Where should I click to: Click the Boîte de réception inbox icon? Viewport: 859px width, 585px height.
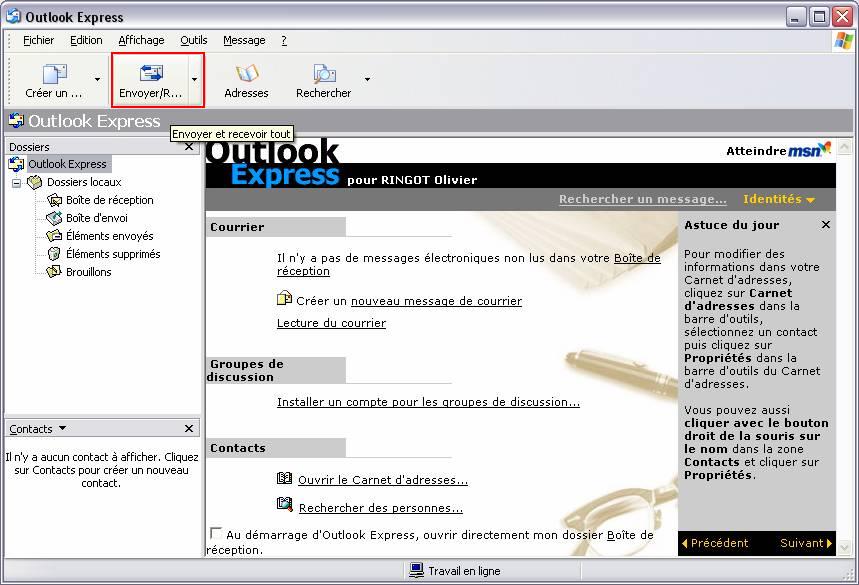point(54,200)
